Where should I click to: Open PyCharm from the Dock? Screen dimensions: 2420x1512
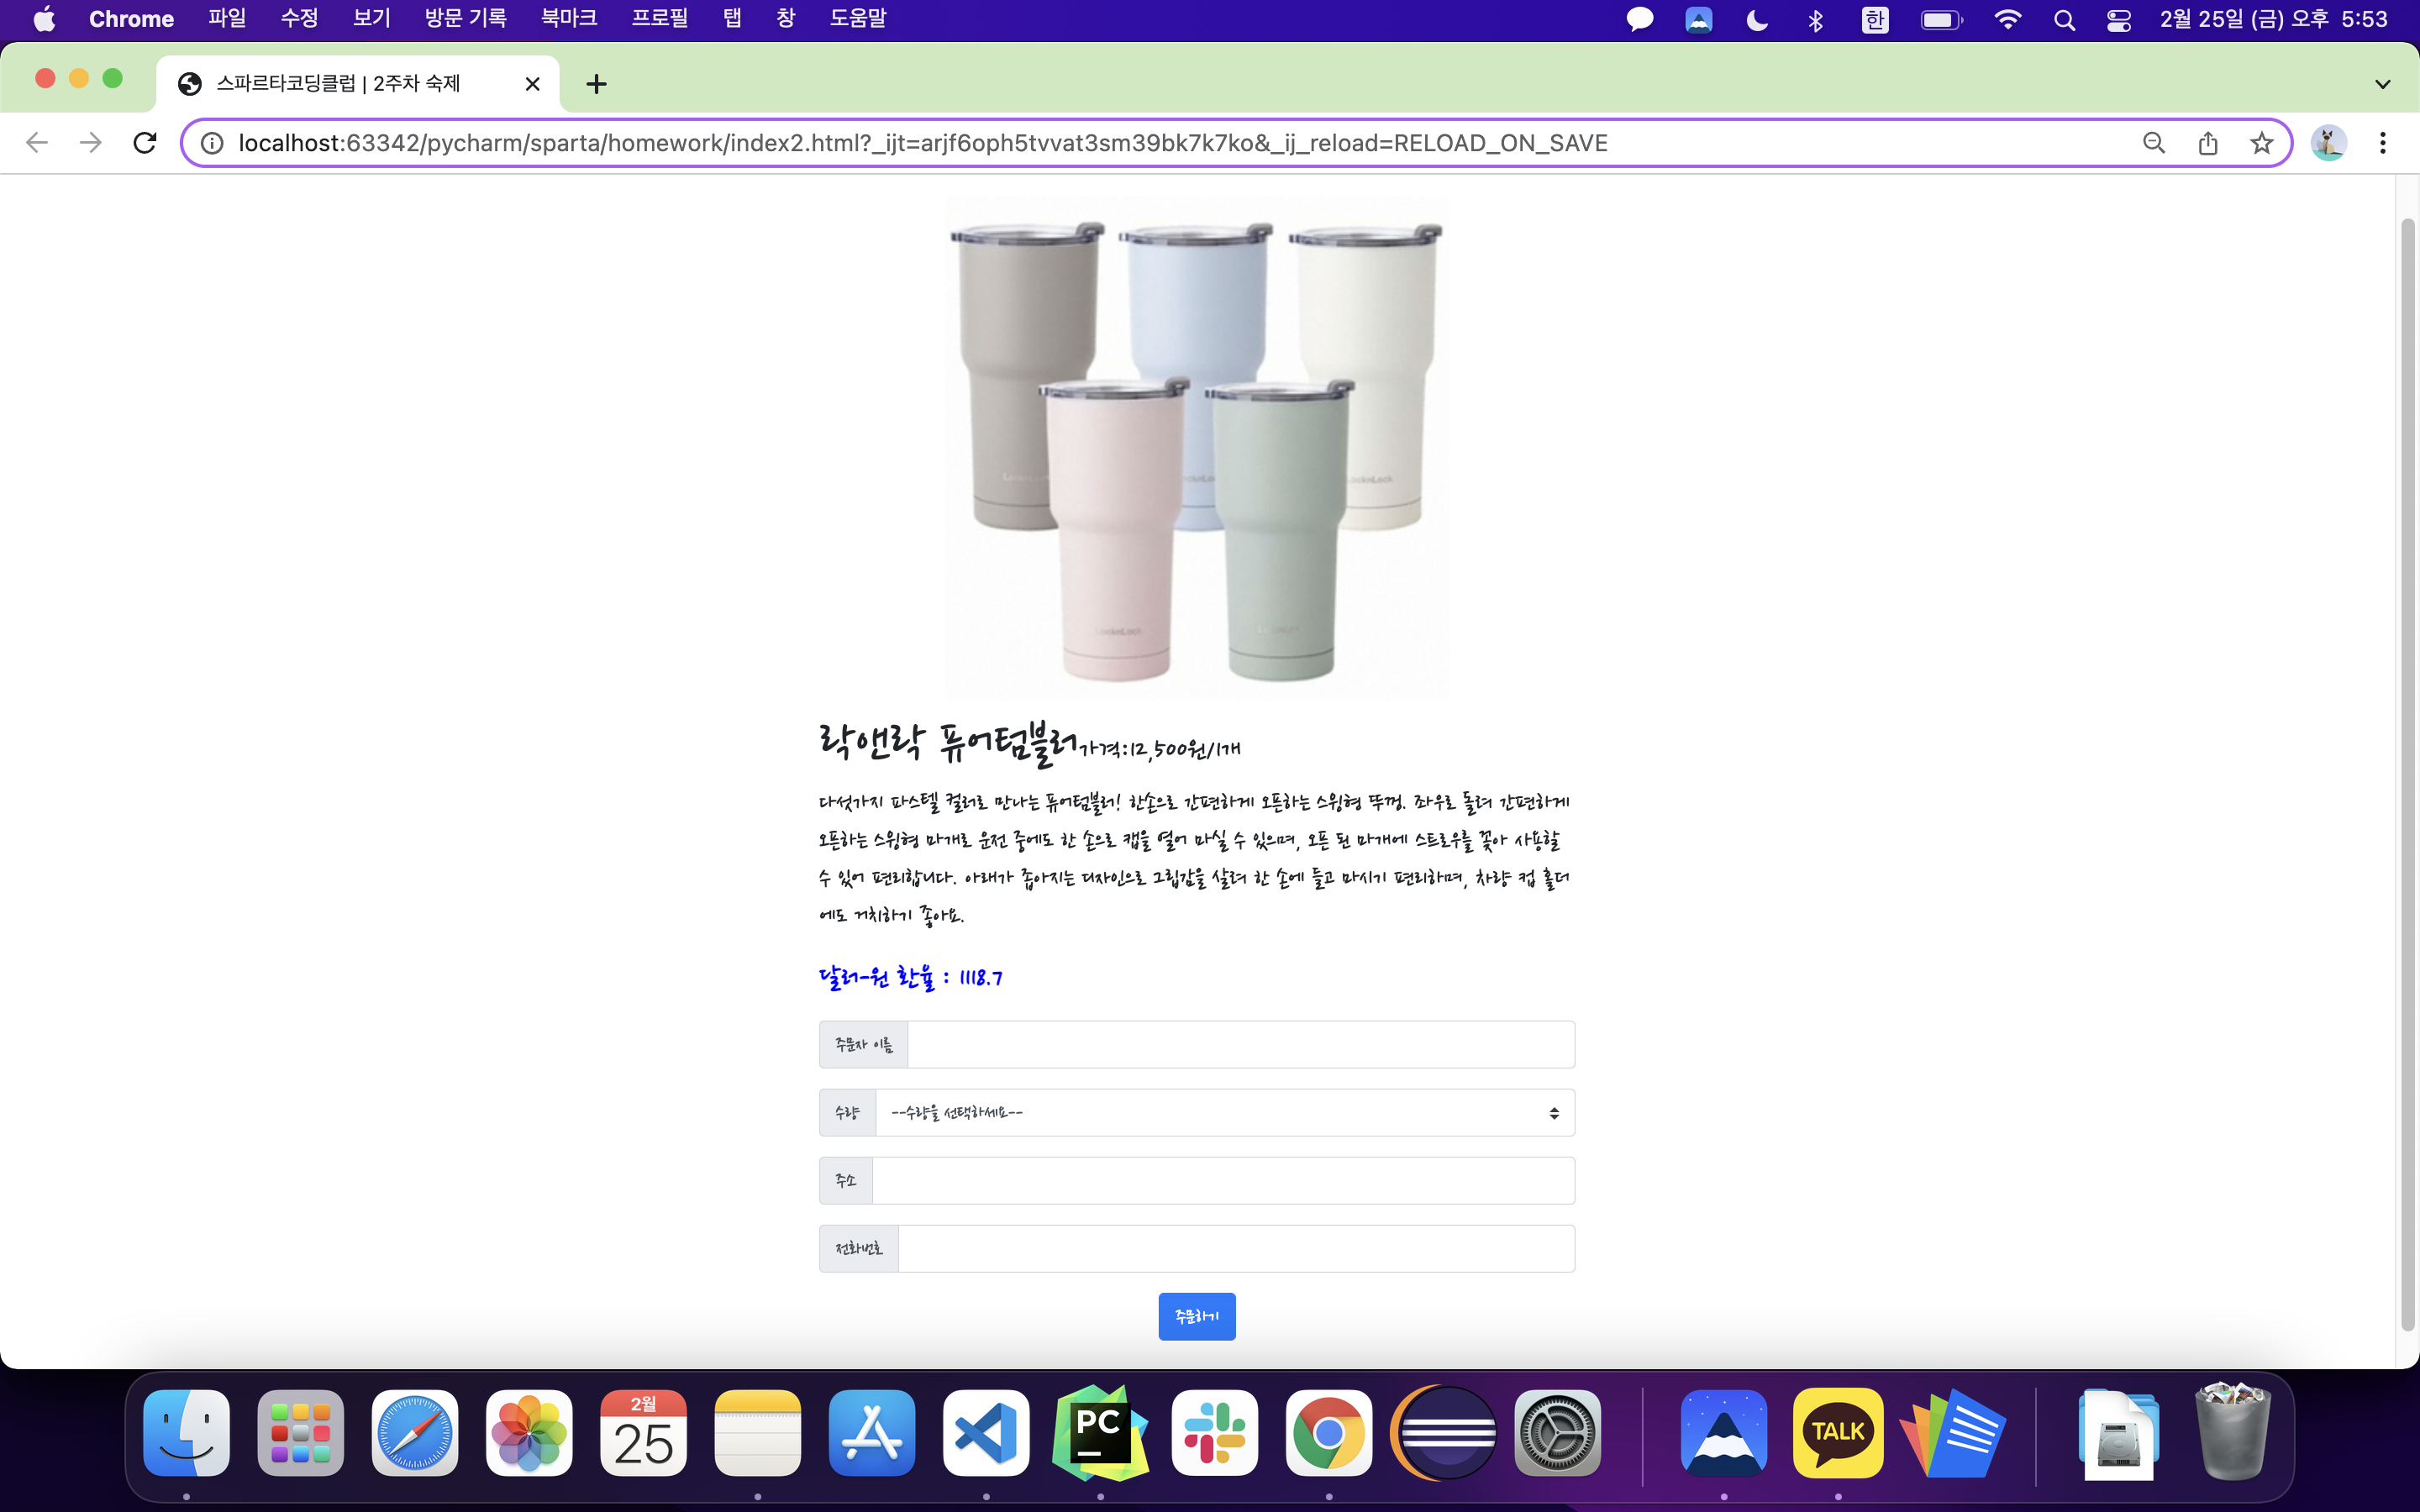click(1100, 1432)
